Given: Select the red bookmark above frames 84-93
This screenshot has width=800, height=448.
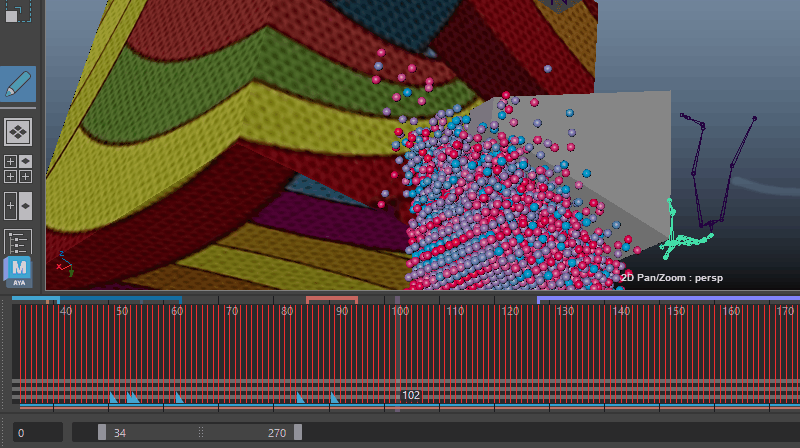Looking at the screenshot, I should pos(332,299).
